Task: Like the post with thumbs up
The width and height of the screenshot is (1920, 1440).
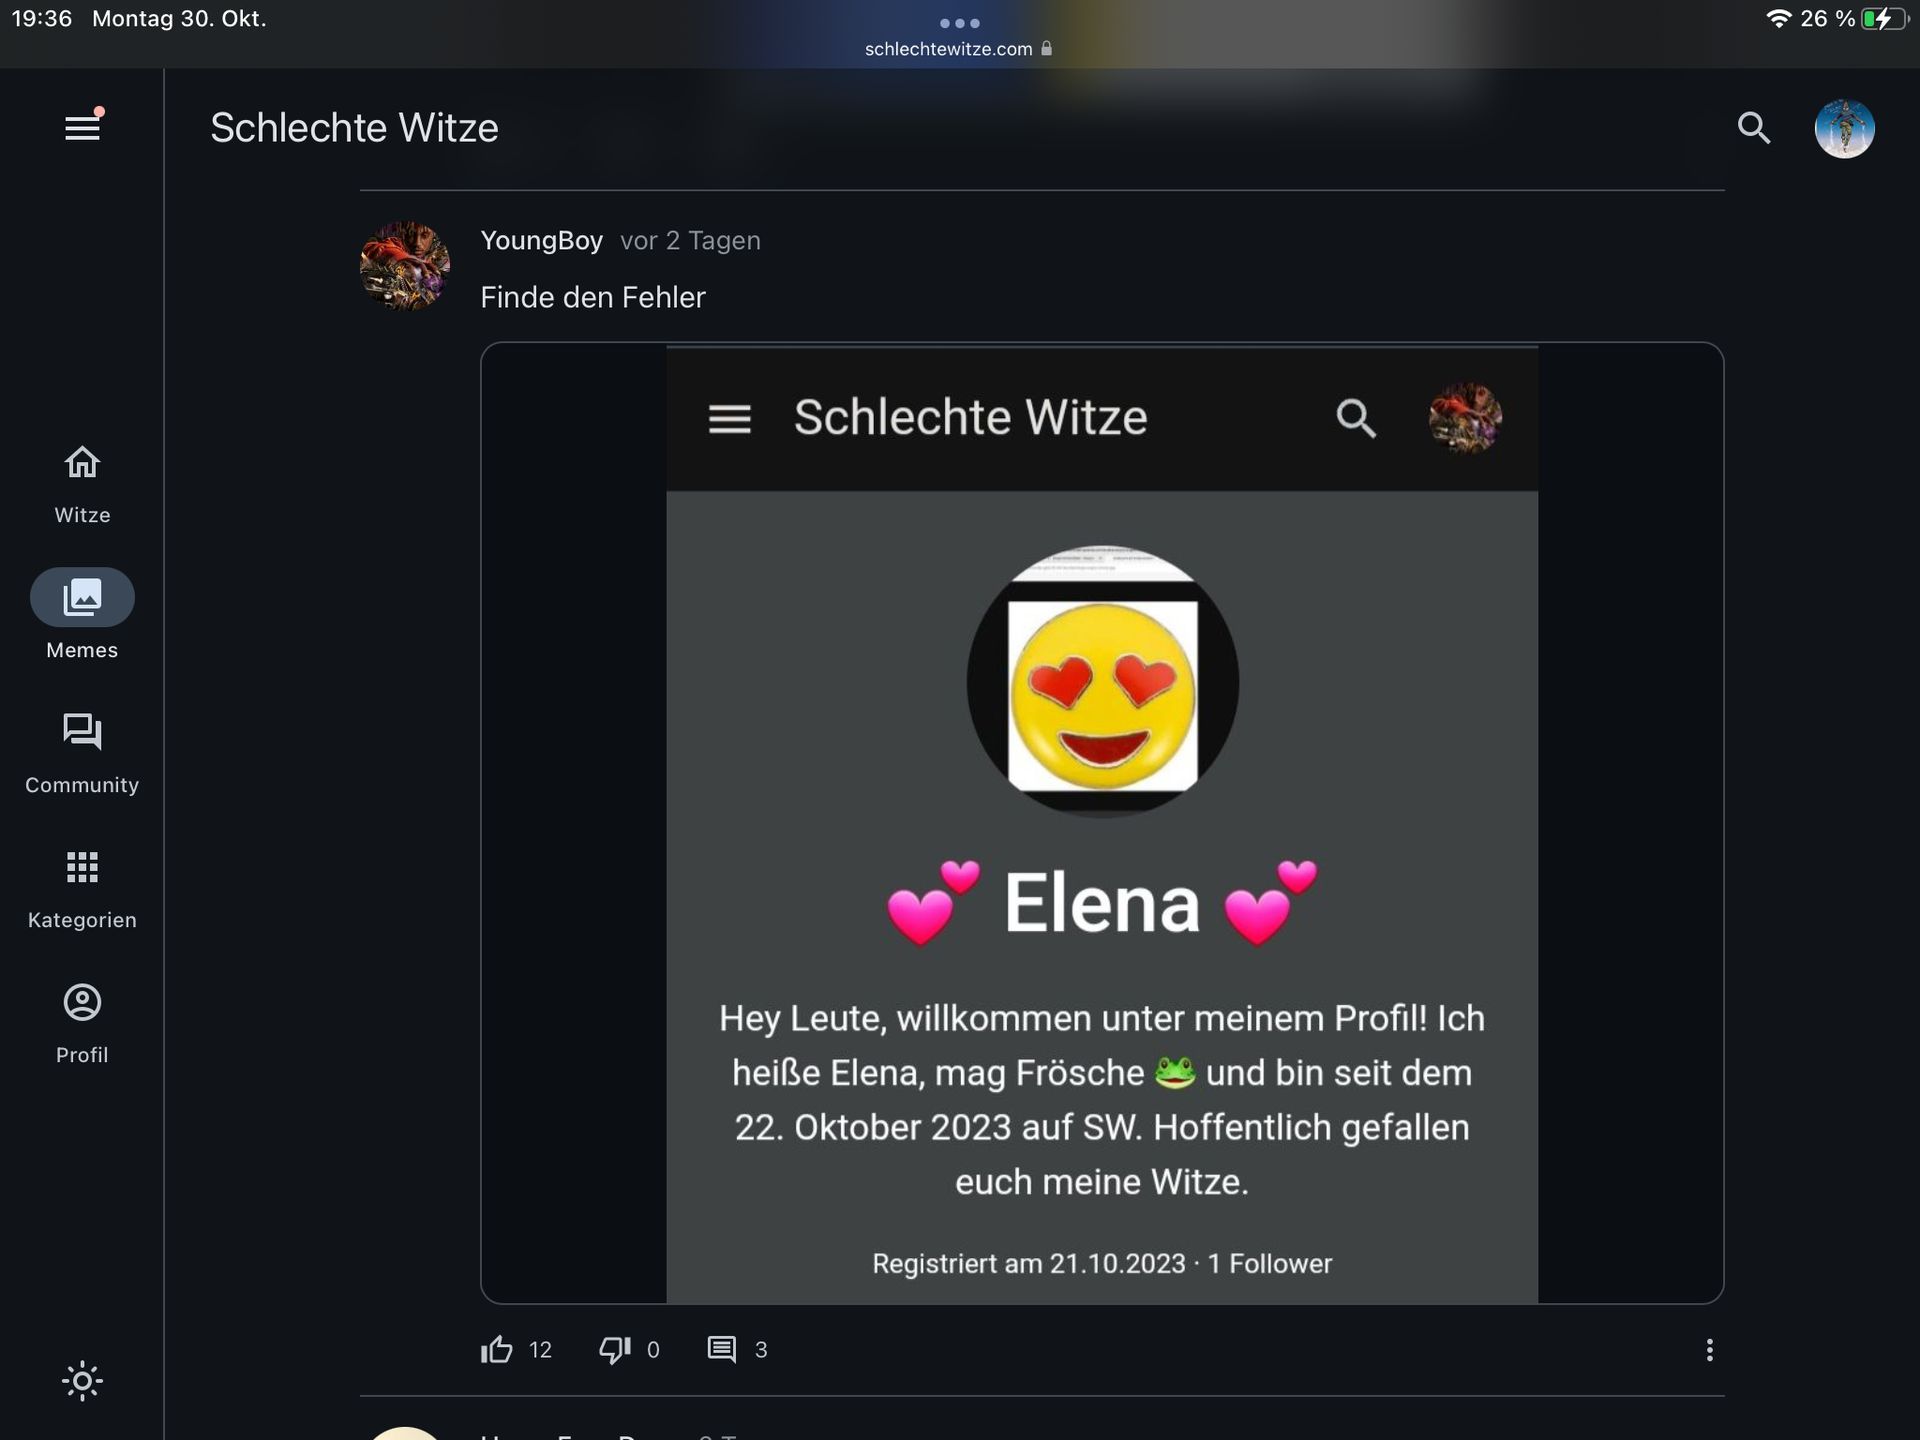Action: click(497, 1350)
